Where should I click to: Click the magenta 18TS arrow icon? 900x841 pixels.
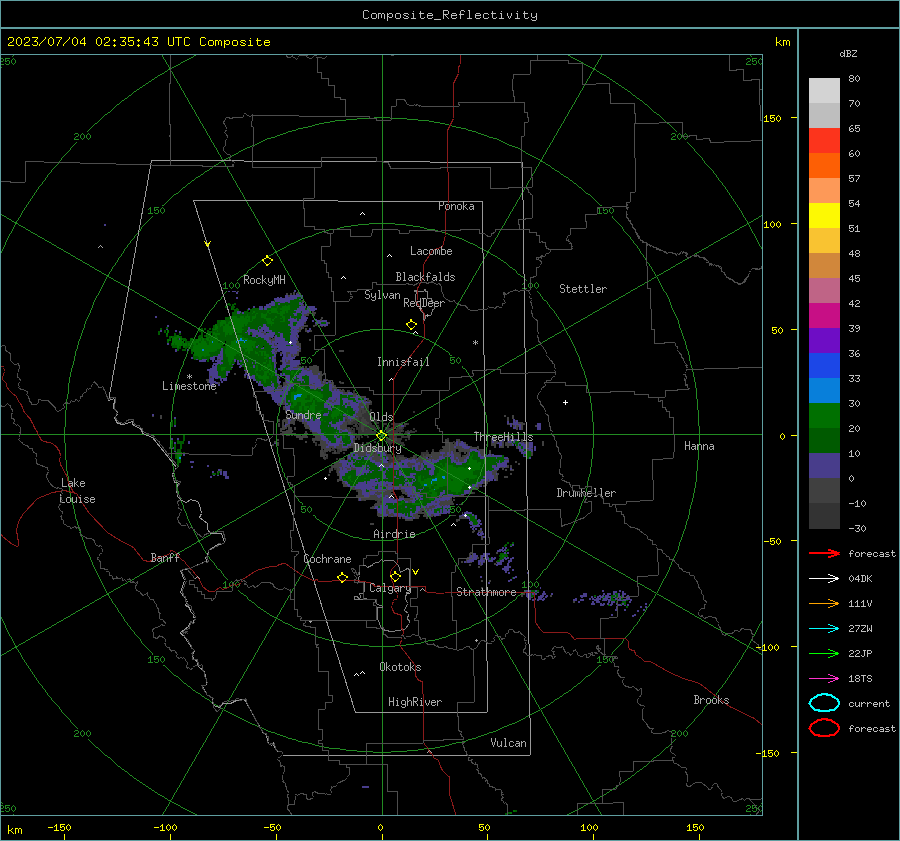point(824,679)
